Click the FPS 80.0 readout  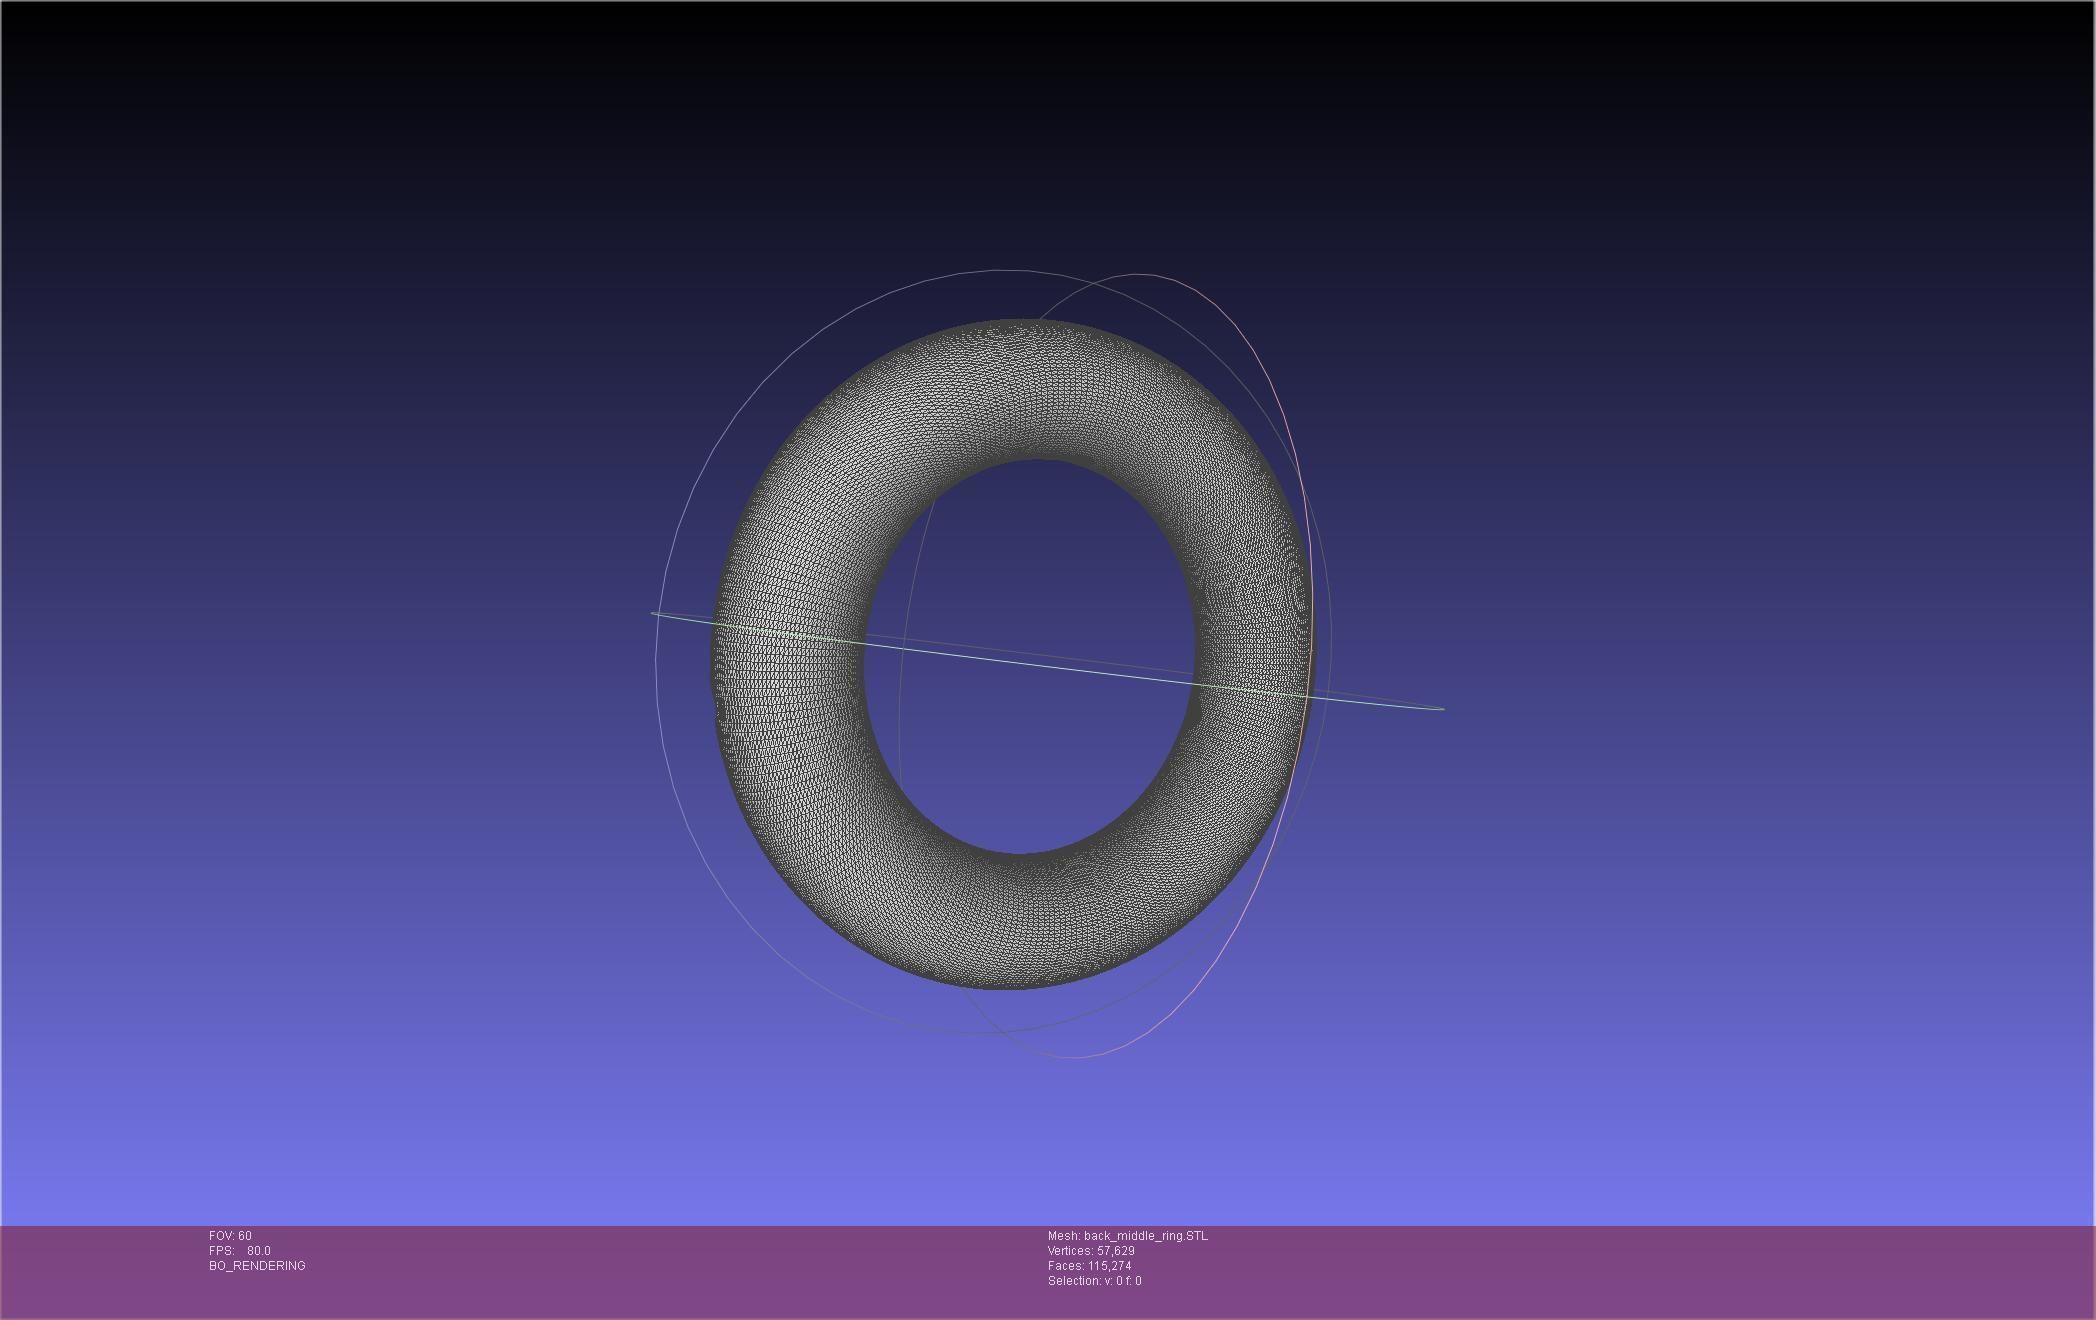pos(240,1251)
